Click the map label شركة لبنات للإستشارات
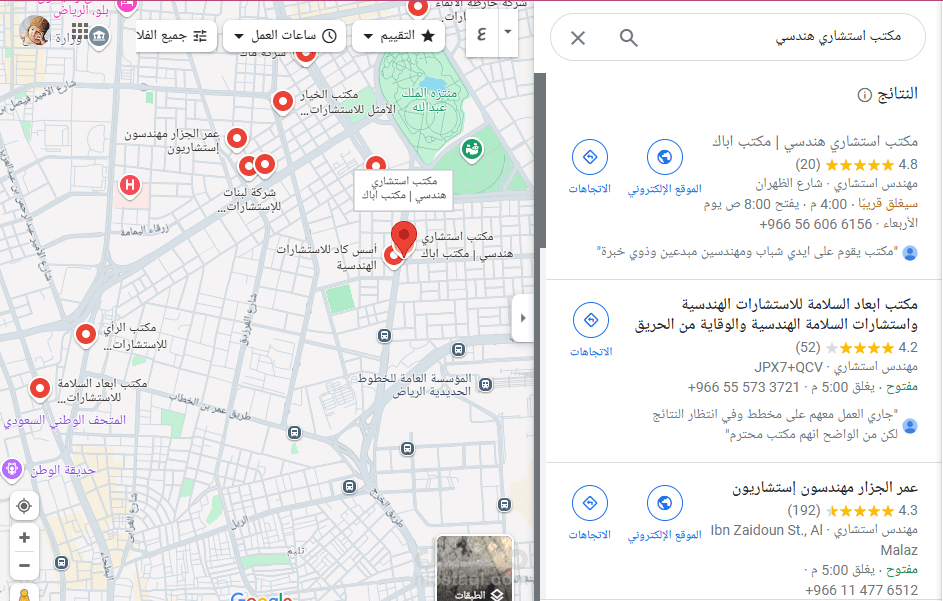Screen dimensions: 943x601 (249, 199)
